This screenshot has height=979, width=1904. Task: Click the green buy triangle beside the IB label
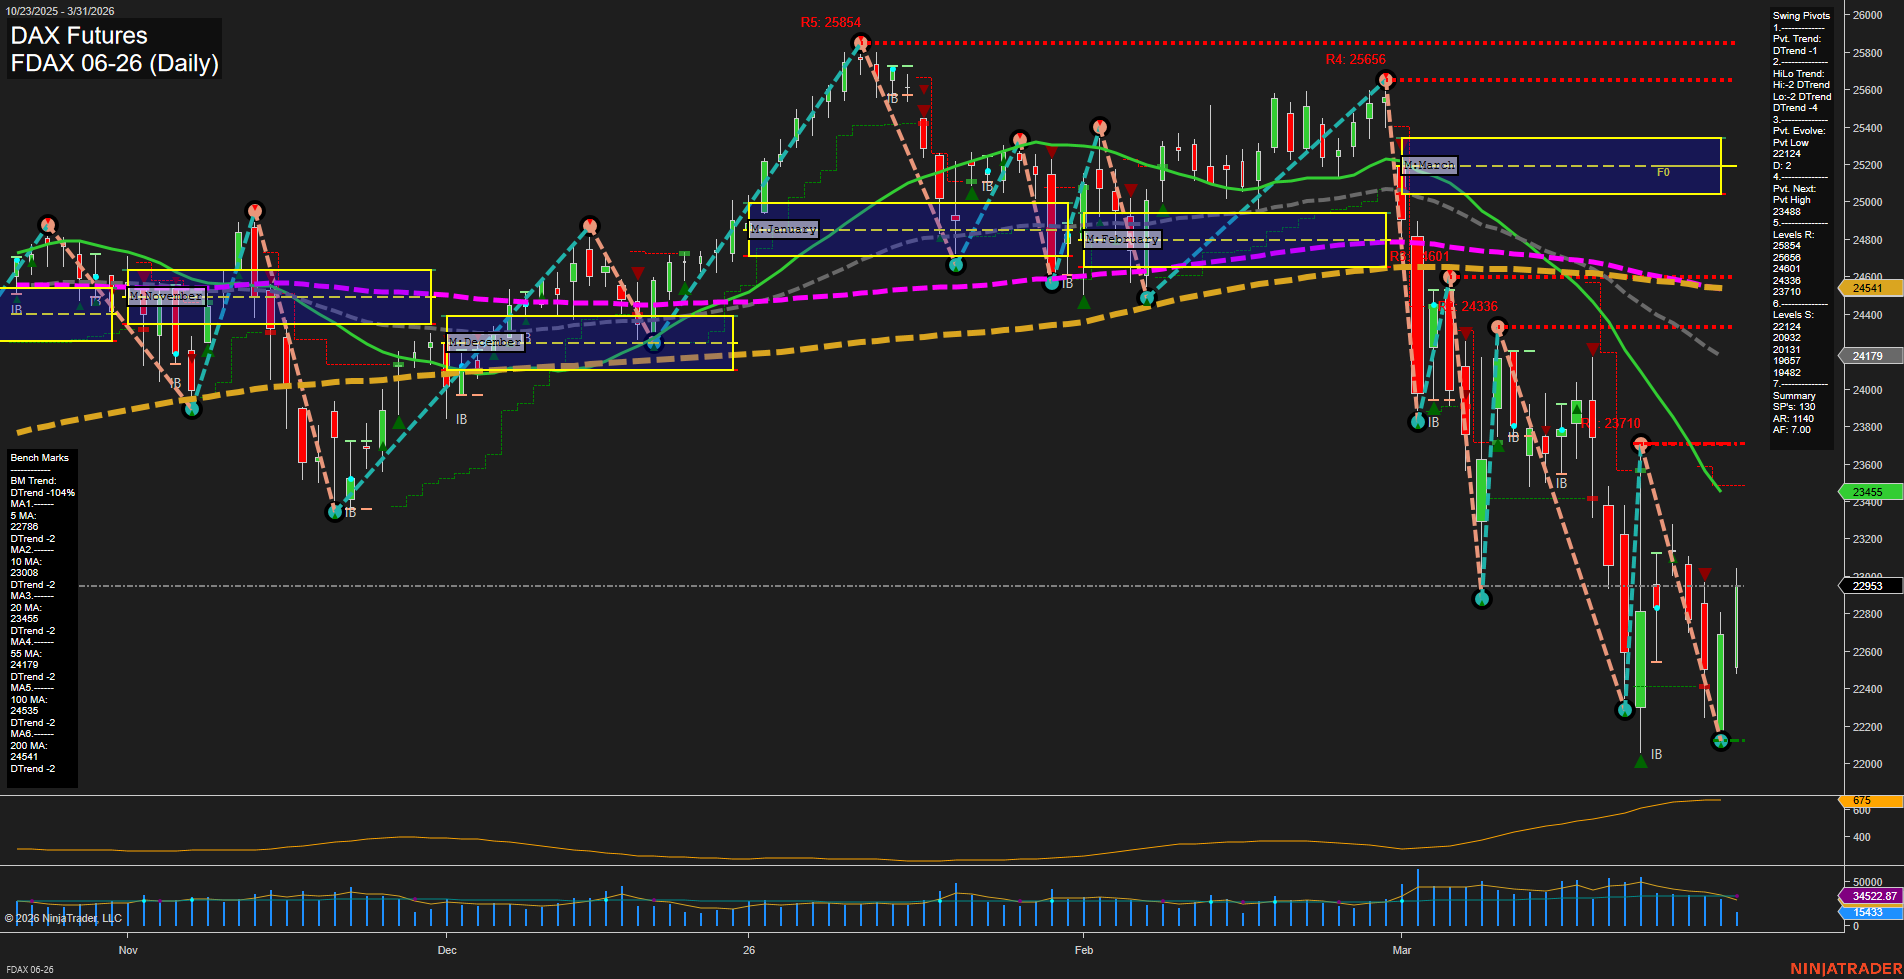click(x=1433, y=408)
